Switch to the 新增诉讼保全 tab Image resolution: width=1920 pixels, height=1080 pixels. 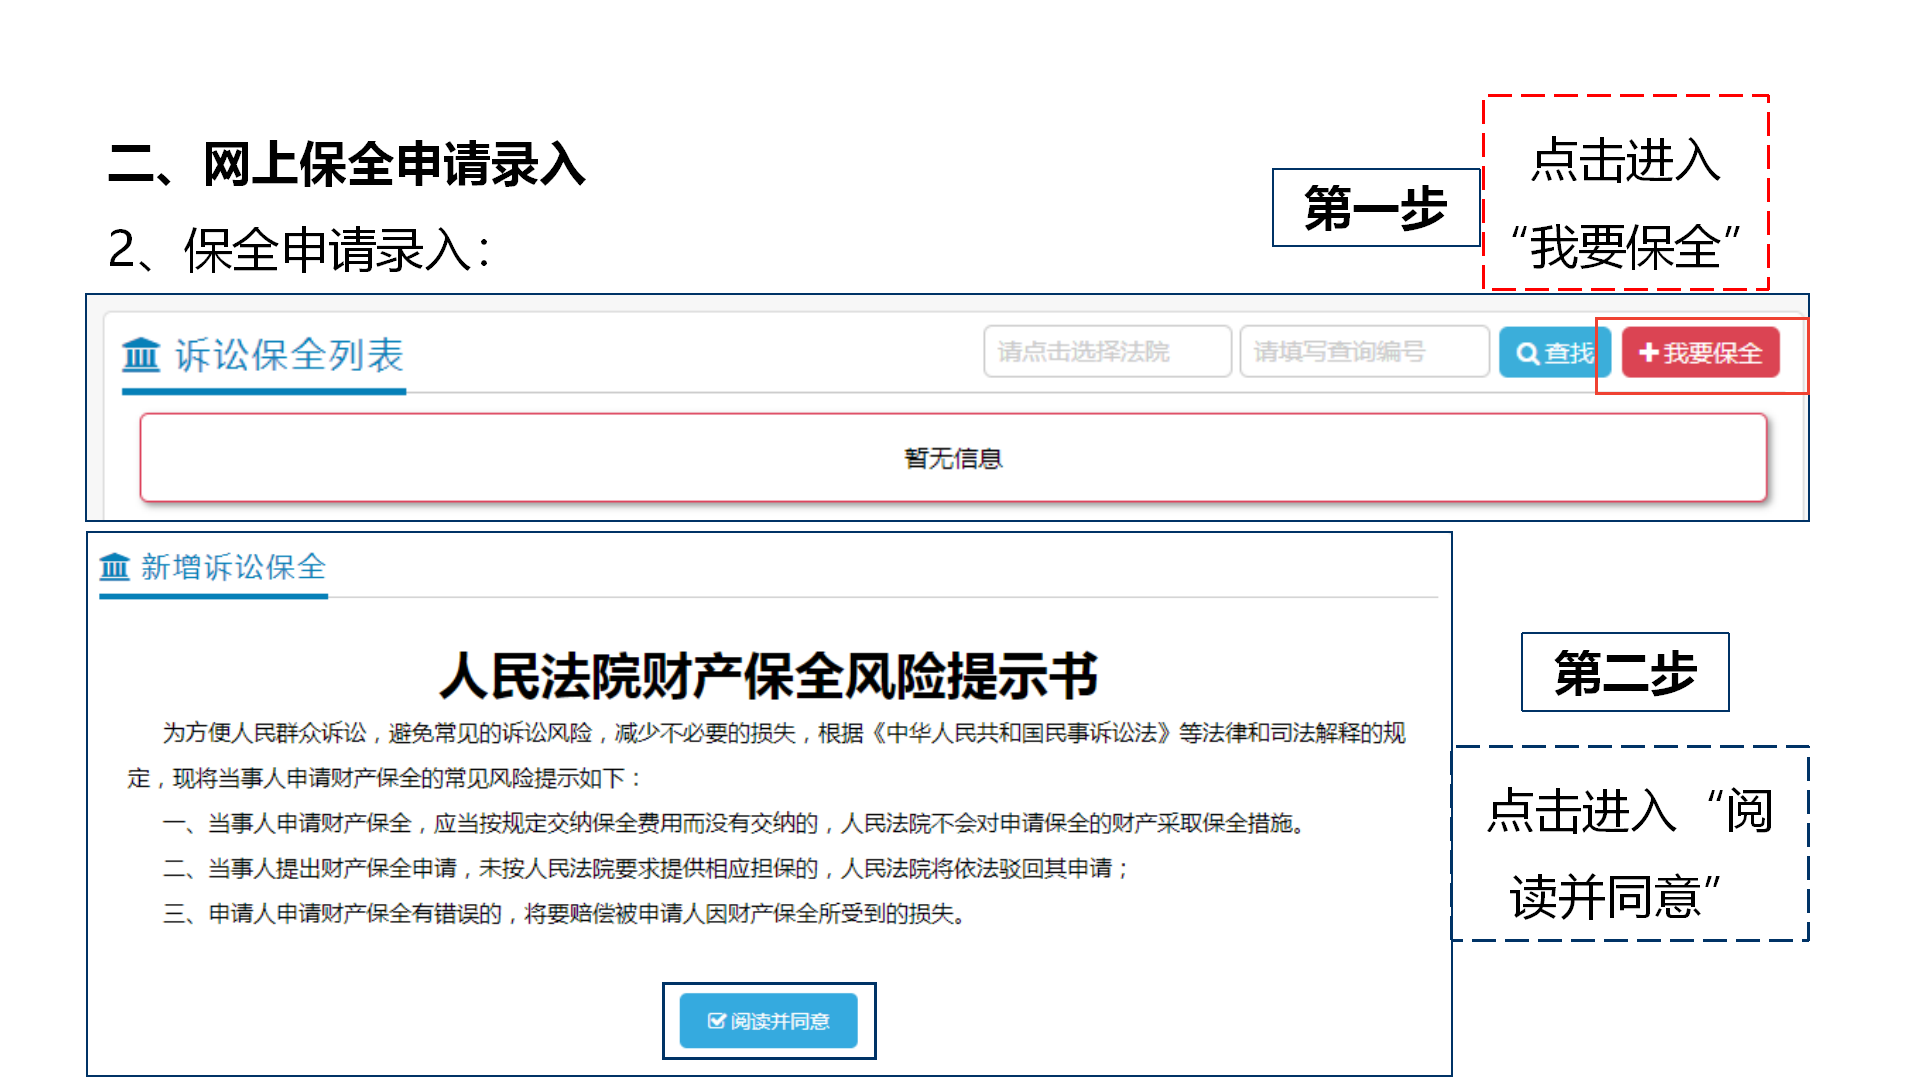pos(232,568)
